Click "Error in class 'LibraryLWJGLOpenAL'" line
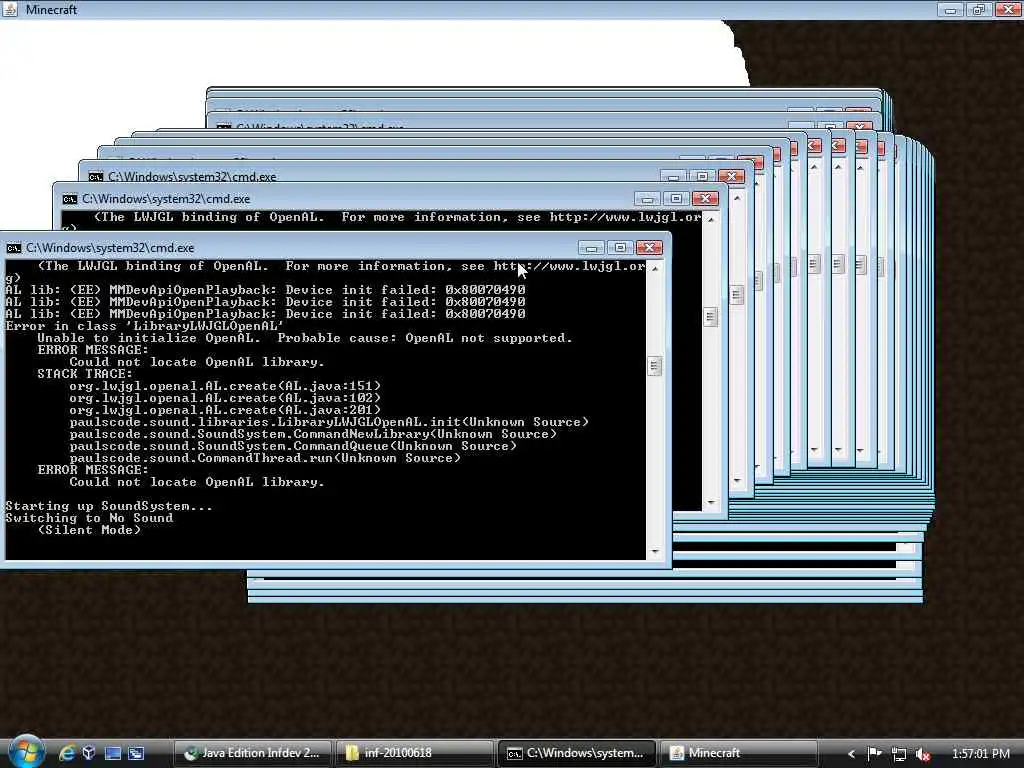 [144, 326]
